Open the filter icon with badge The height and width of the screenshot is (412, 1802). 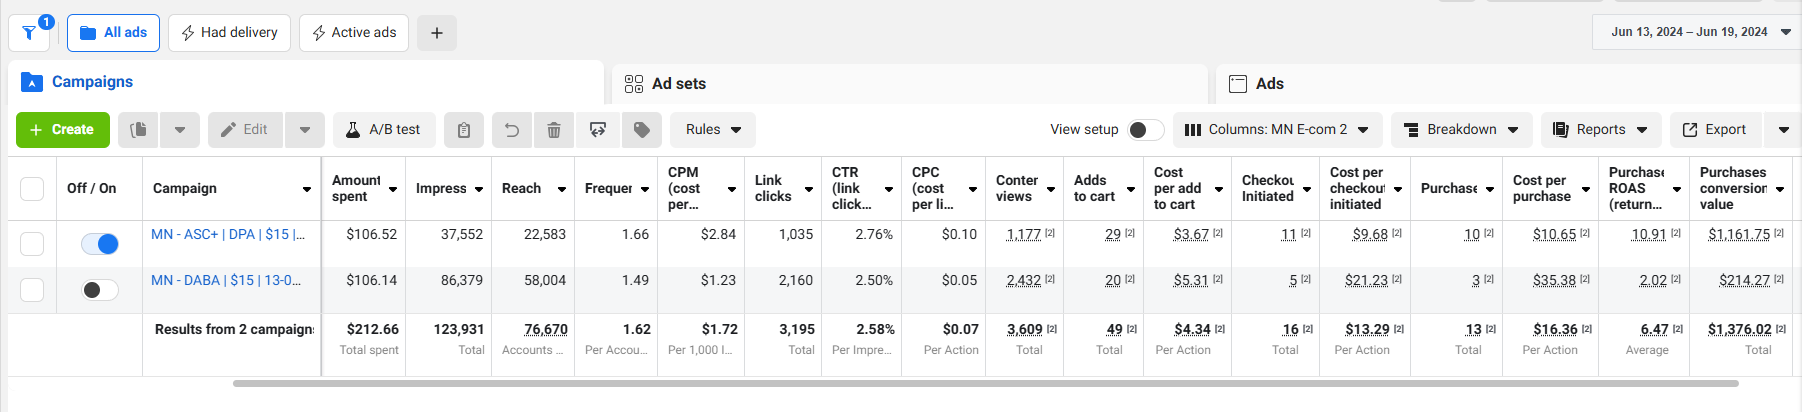30,33
